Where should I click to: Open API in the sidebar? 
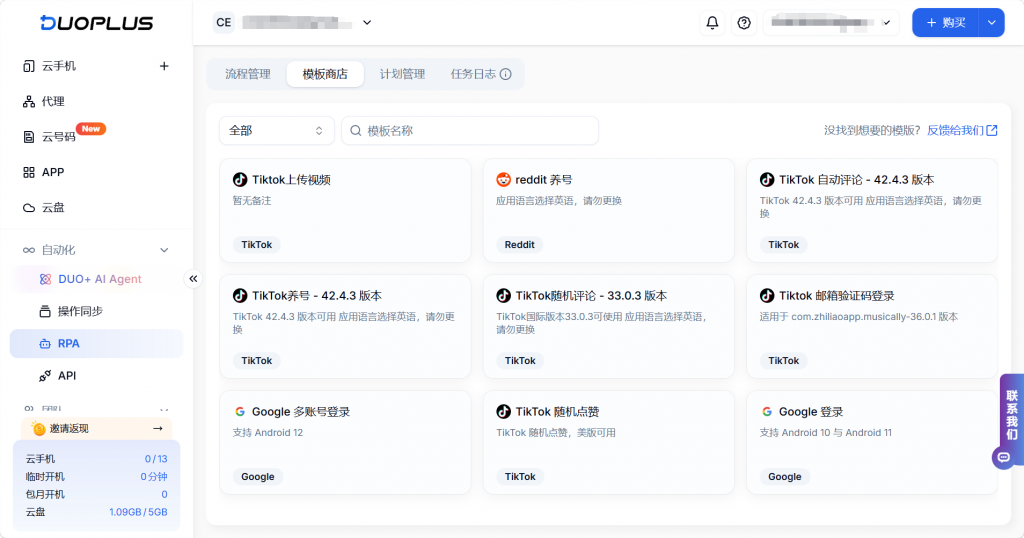coord(66,376)
